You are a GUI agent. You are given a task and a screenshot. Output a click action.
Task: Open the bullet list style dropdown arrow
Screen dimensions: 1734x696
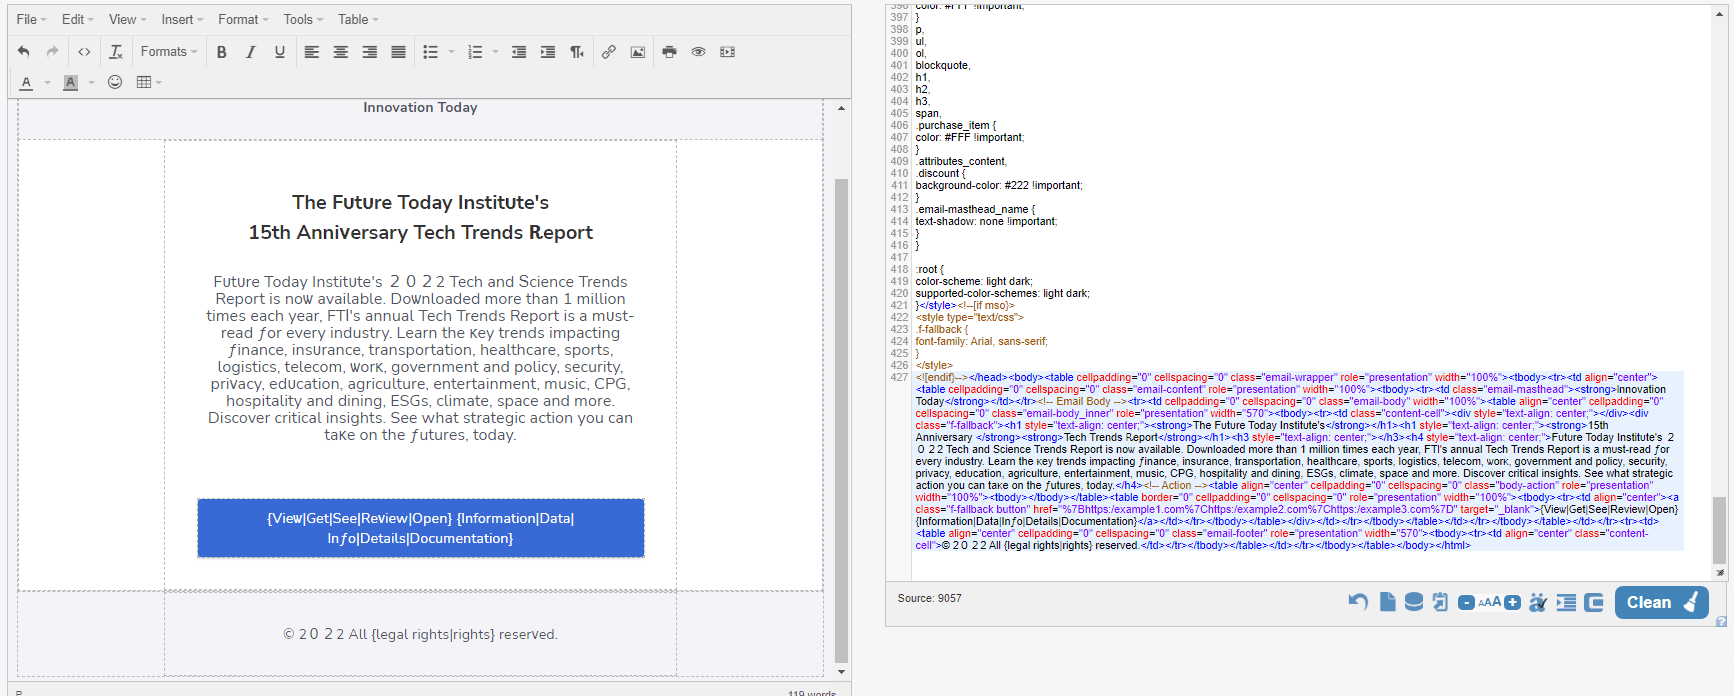tap(452, 52)
